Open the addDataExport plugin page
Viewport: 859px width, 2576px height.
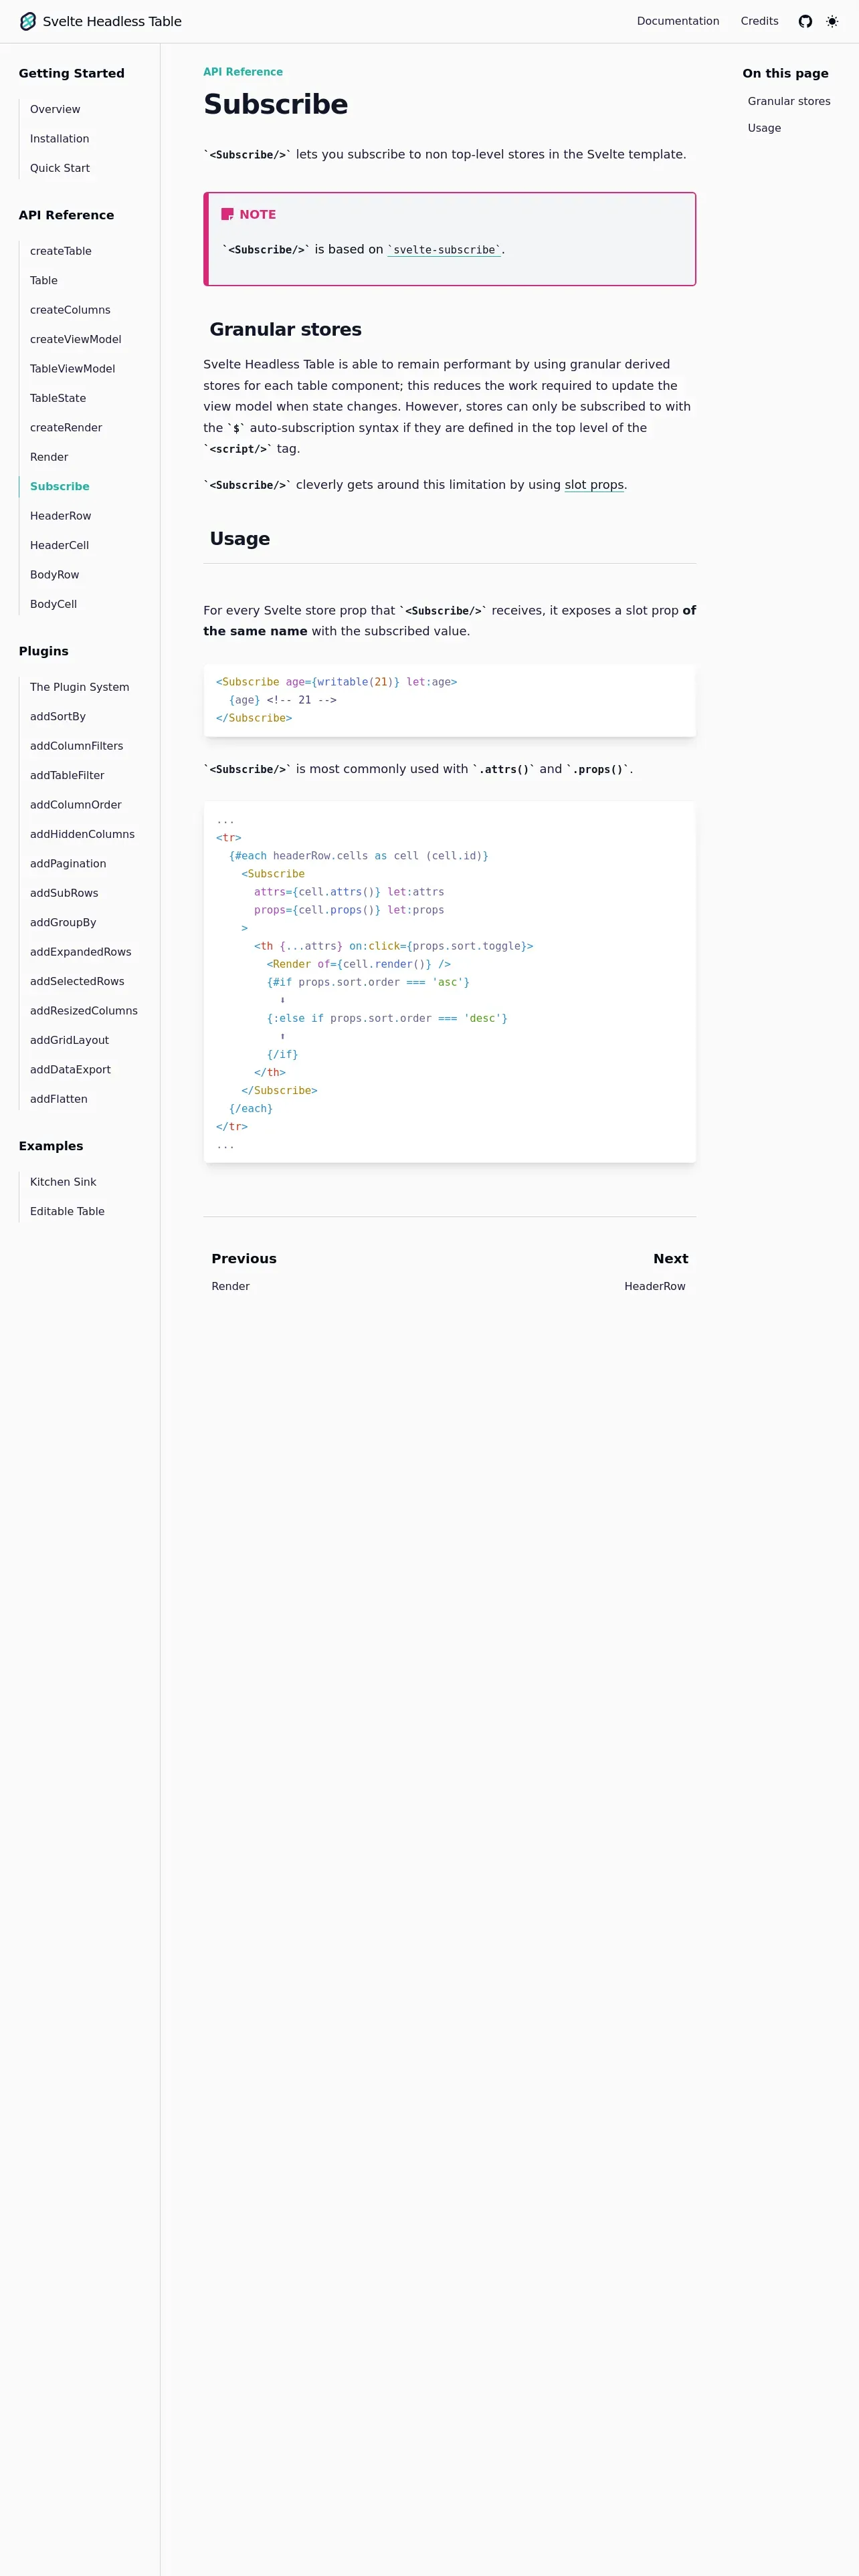point(70,1070)
